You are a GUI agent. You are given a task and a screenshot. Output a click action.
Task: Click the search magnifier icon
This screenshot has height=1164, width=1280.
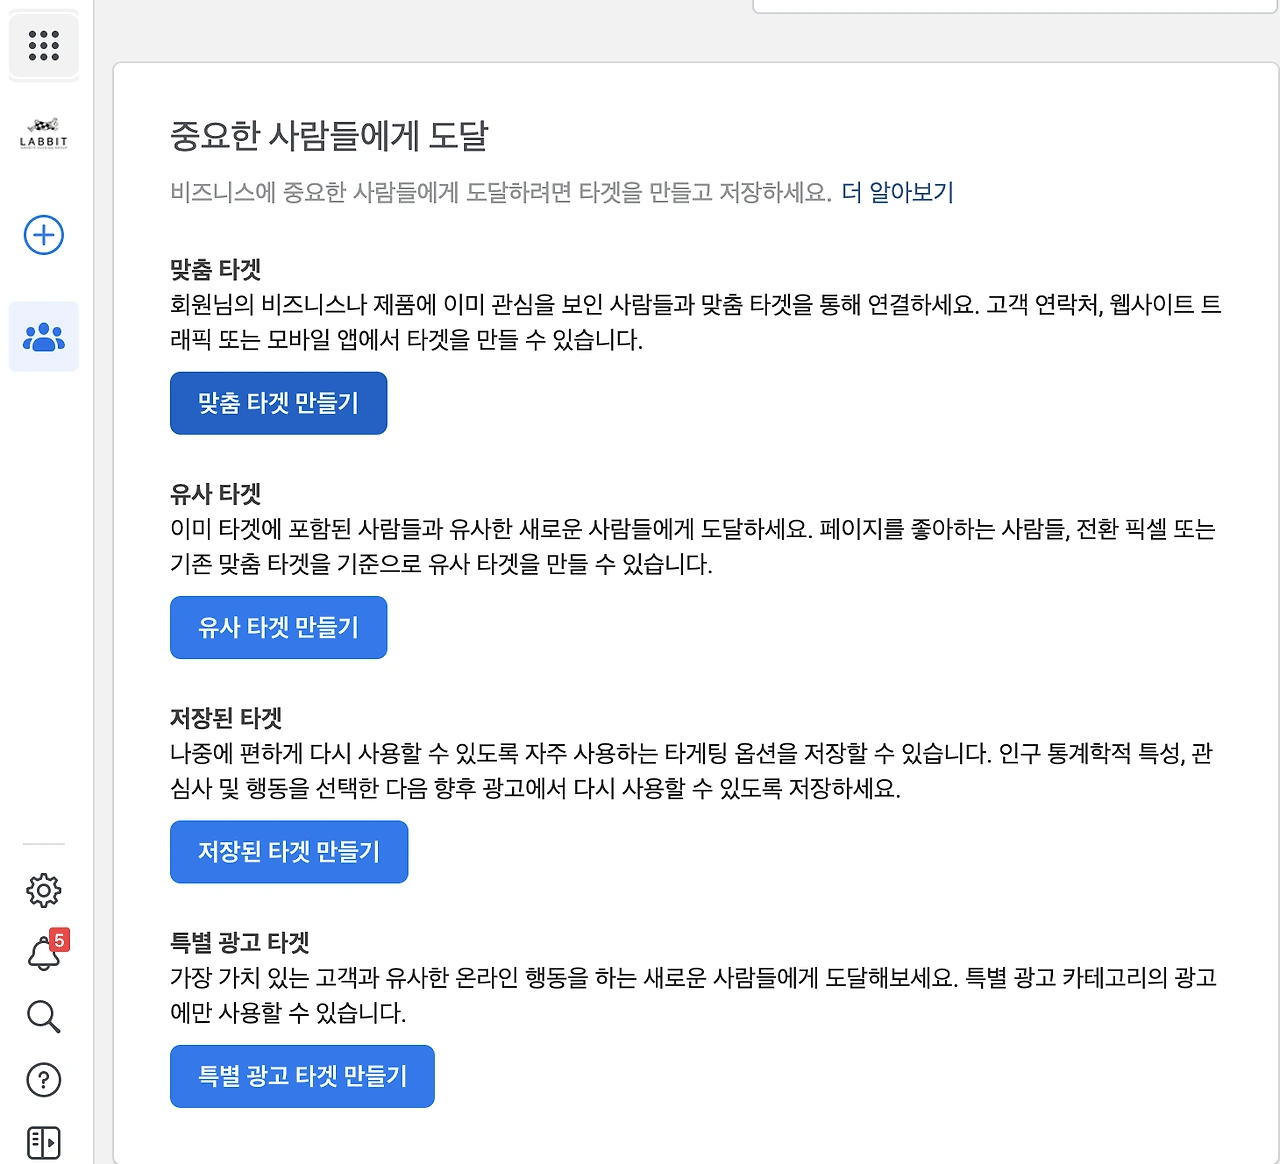coord(44,1016)
